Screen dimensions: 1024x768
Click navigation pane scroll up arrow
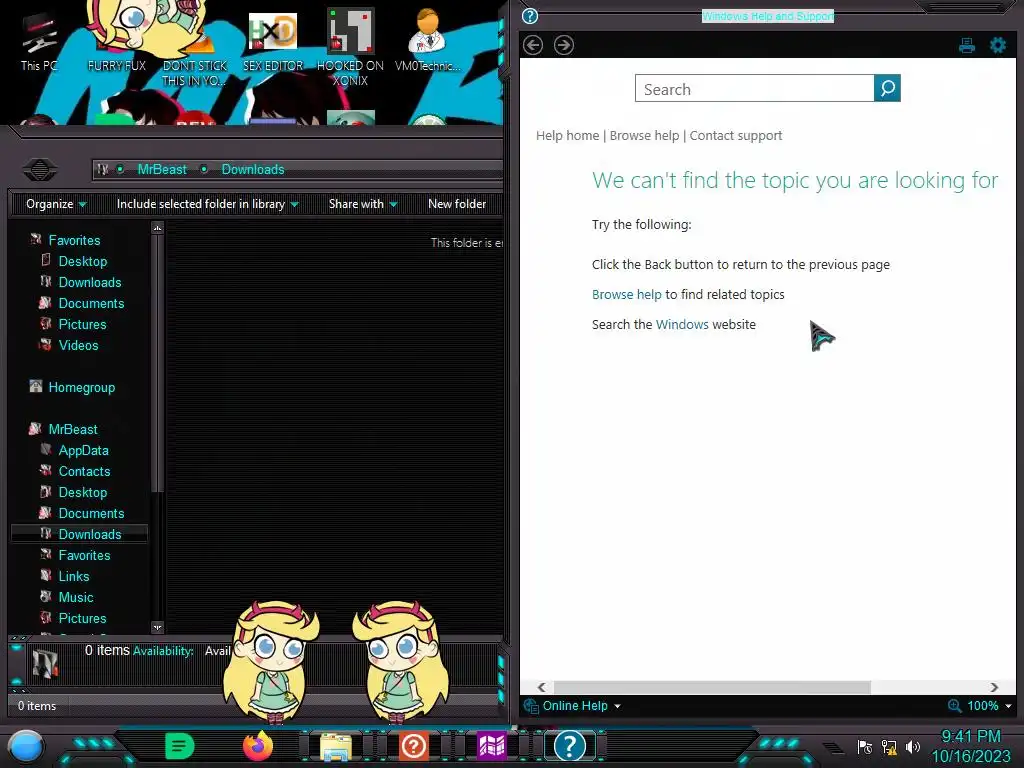coord(157,228)
